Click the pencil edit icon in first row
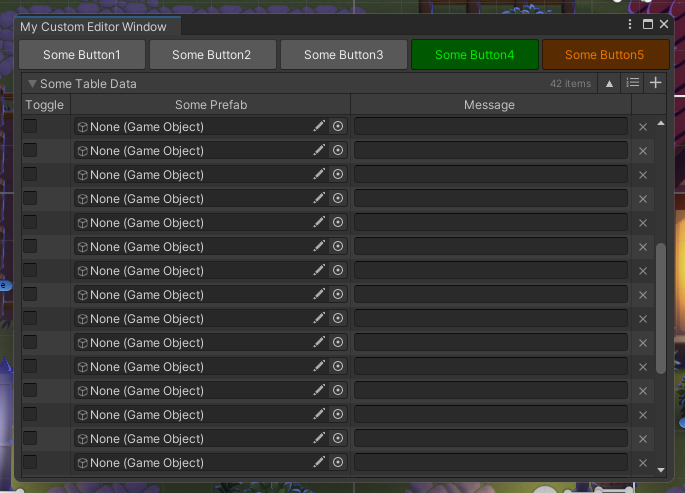685x493 pixels. (319, 126)
